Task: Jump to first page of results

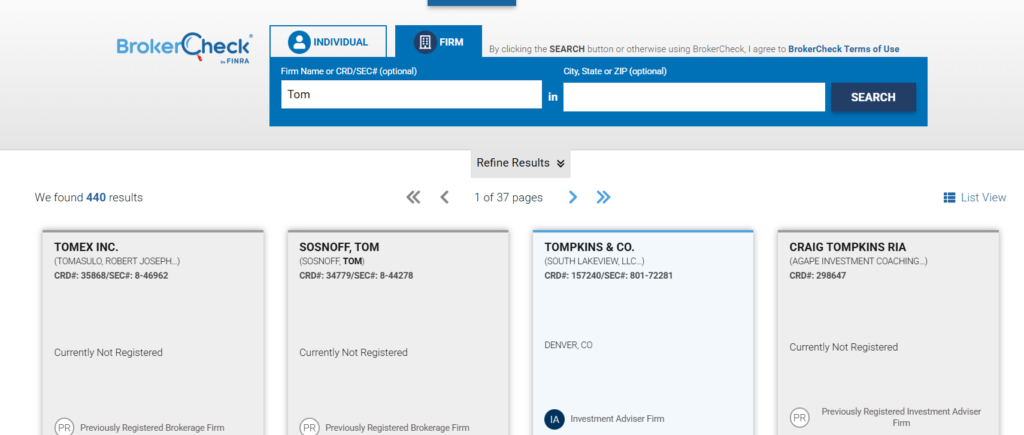Action: click(x=413, y=197)
